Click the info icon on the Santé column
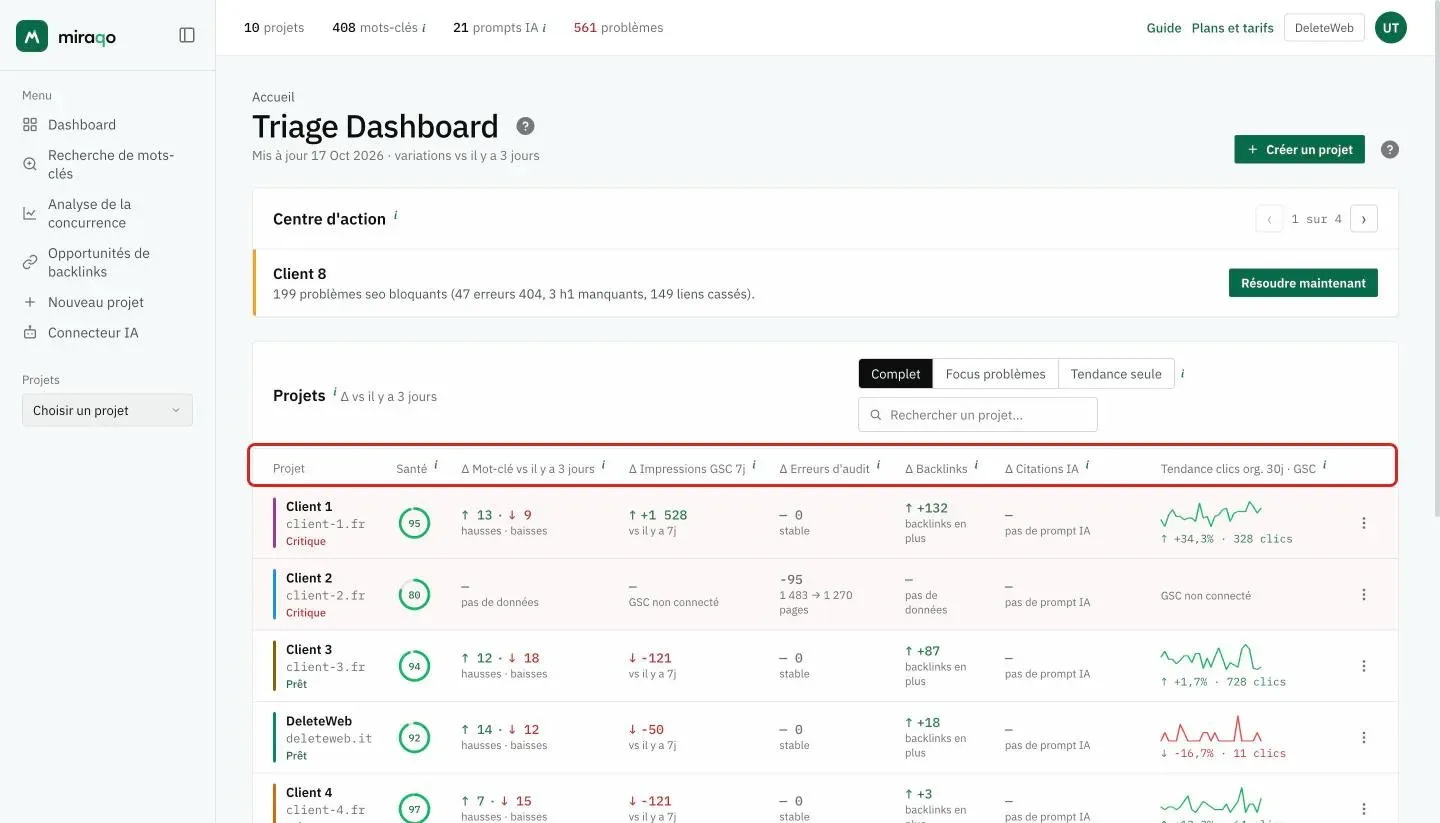The image size is (1440, 823). [436, 465]
